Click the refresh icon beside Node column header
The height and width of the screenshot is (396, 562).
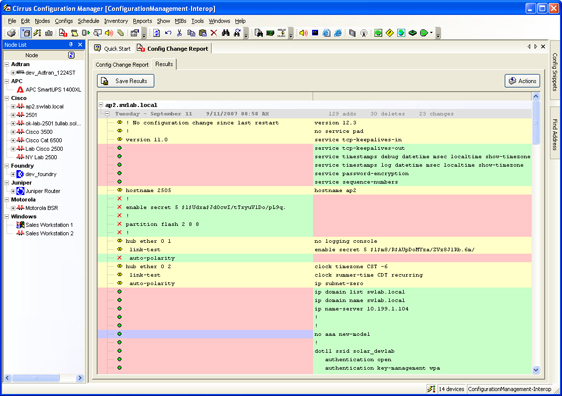[x=71, y=55]
